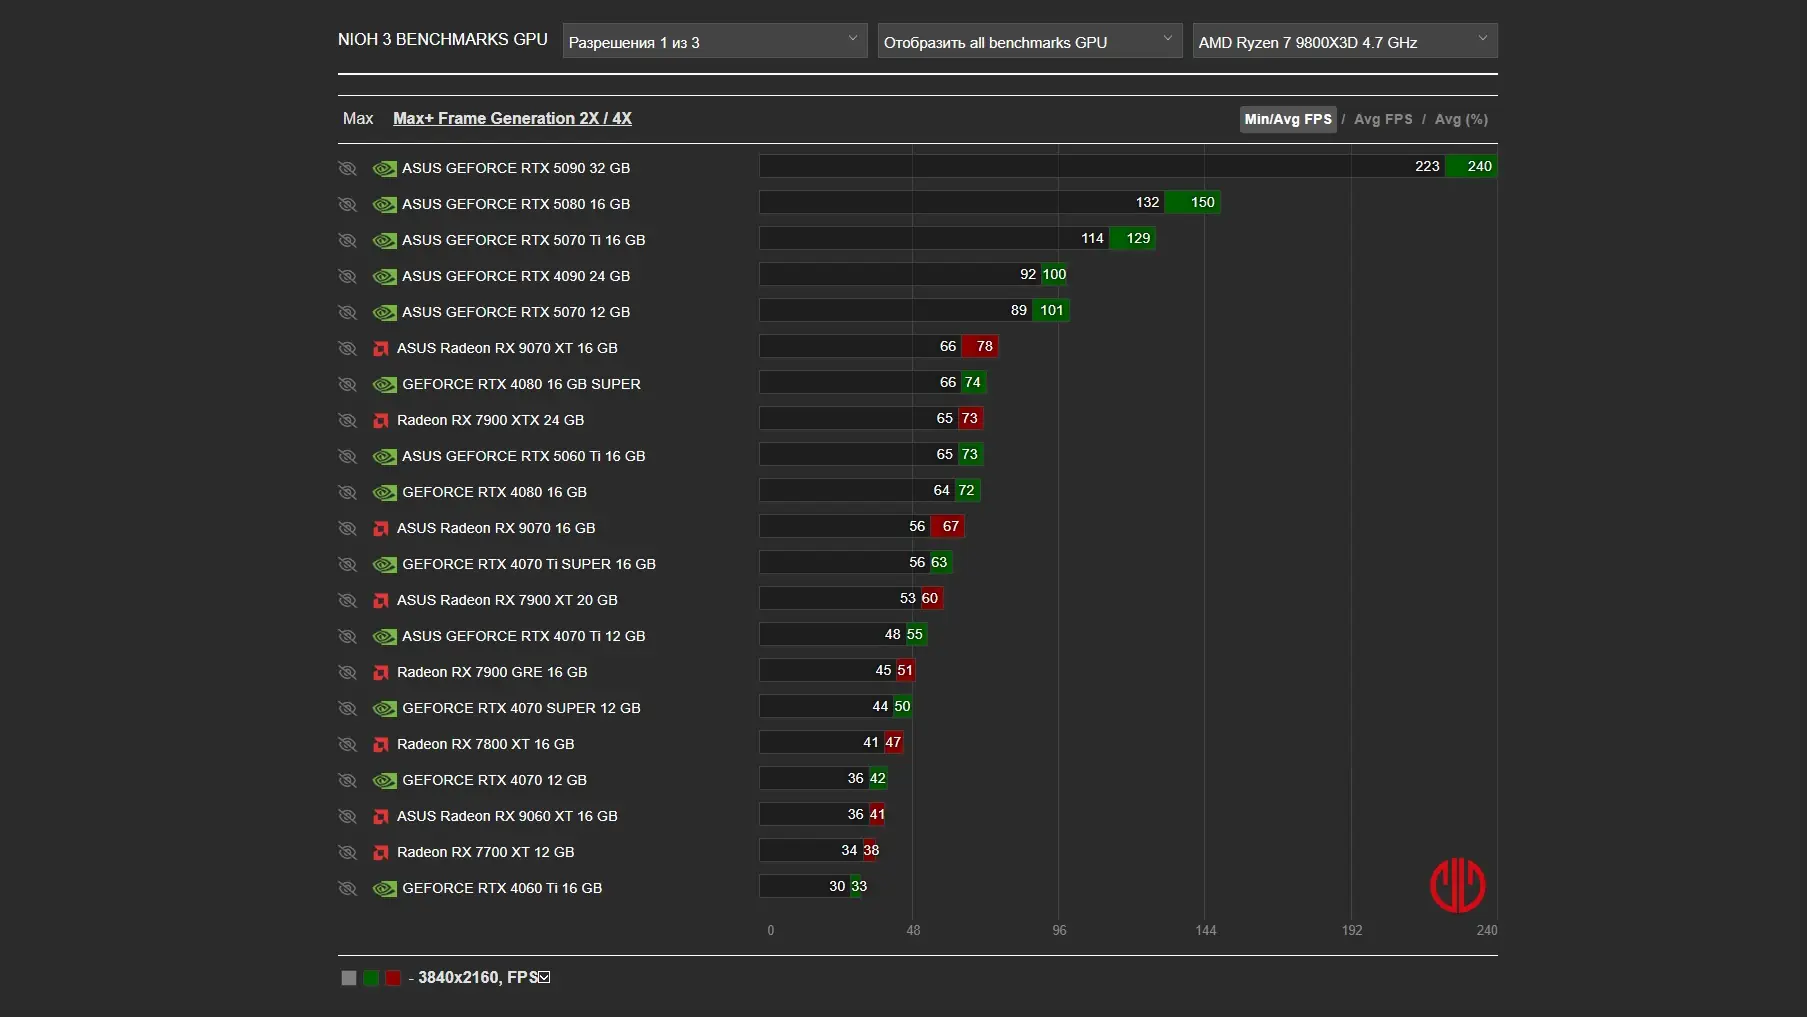1807x1017 pixels.
Task: Click the AMD logo beside ASUS Radeon RX 9060 XT
Action: (x=381, y=817)
